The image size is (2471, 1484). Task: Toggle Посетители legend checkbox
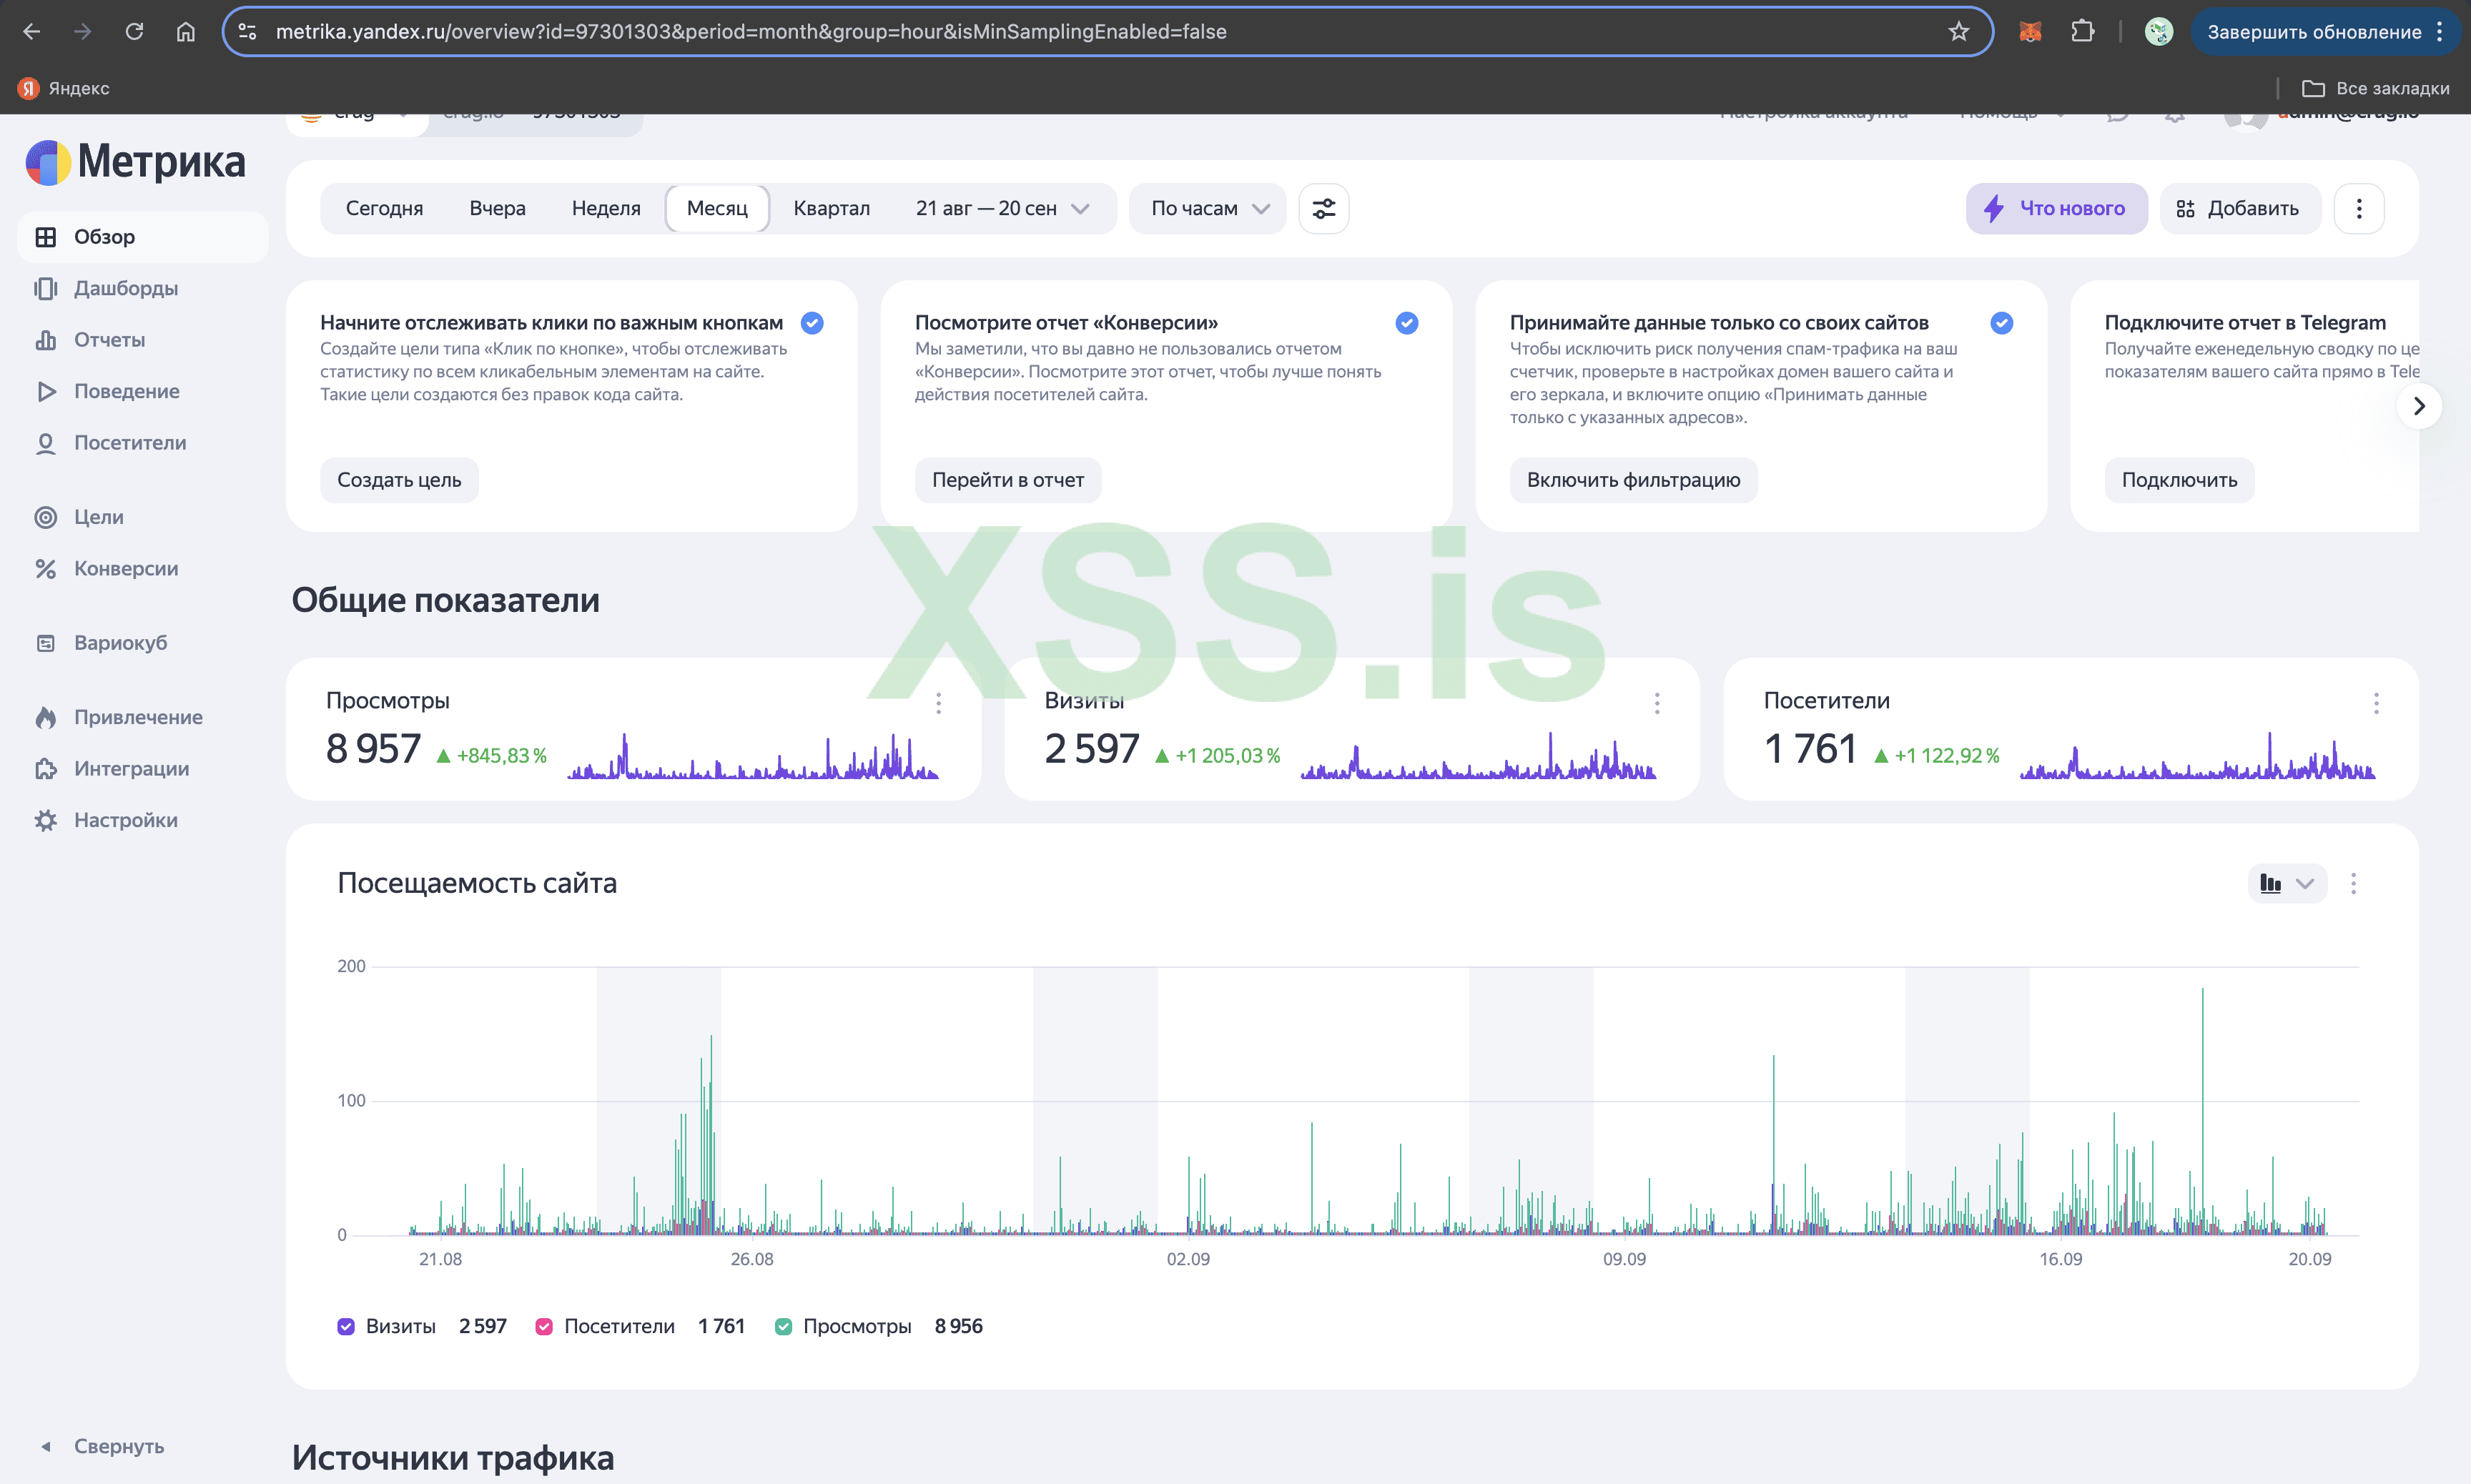[544, 1326]
